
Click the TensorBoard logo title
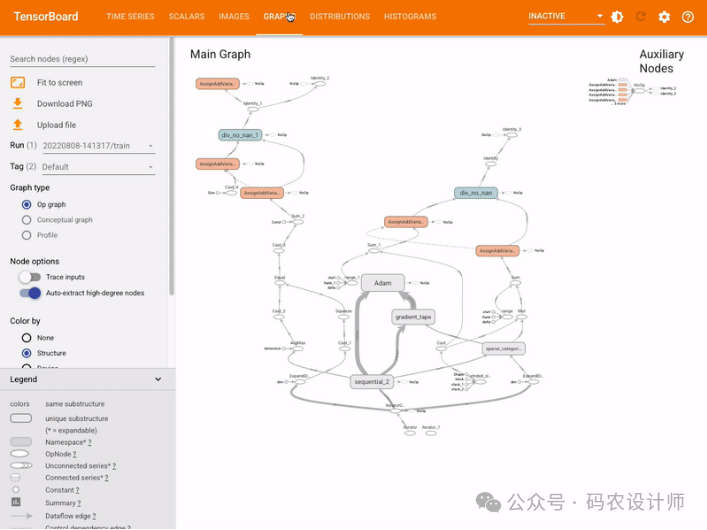[x=46, y=17]
